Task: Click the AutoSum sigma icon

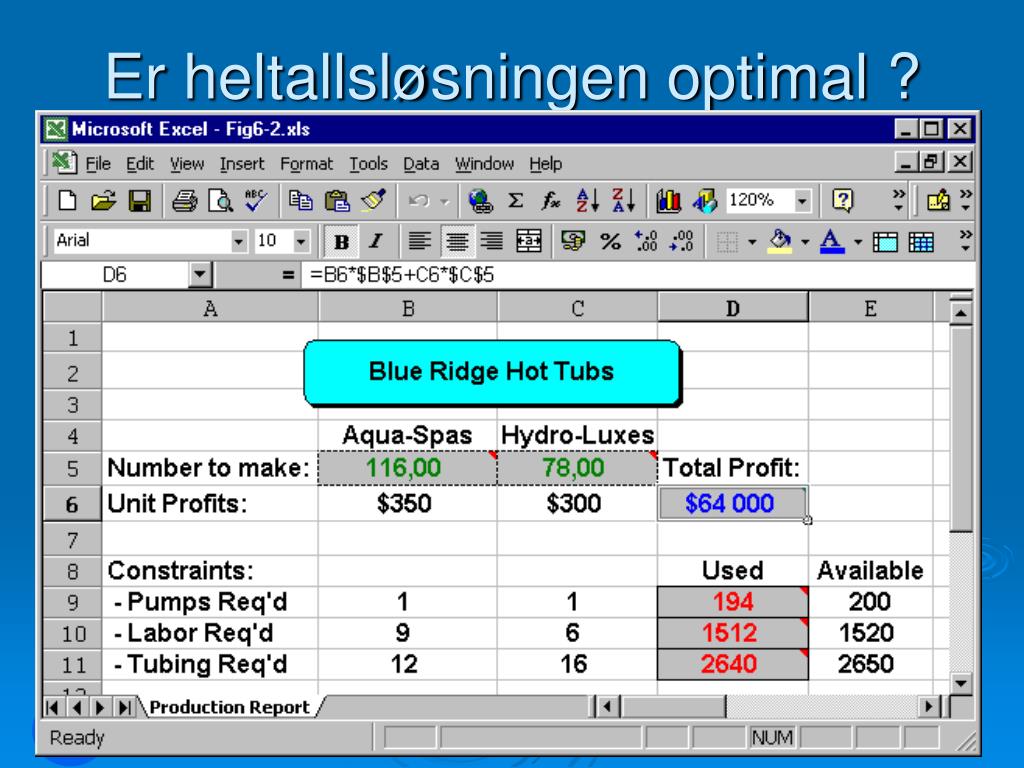Action: click(x=516, y=200)
